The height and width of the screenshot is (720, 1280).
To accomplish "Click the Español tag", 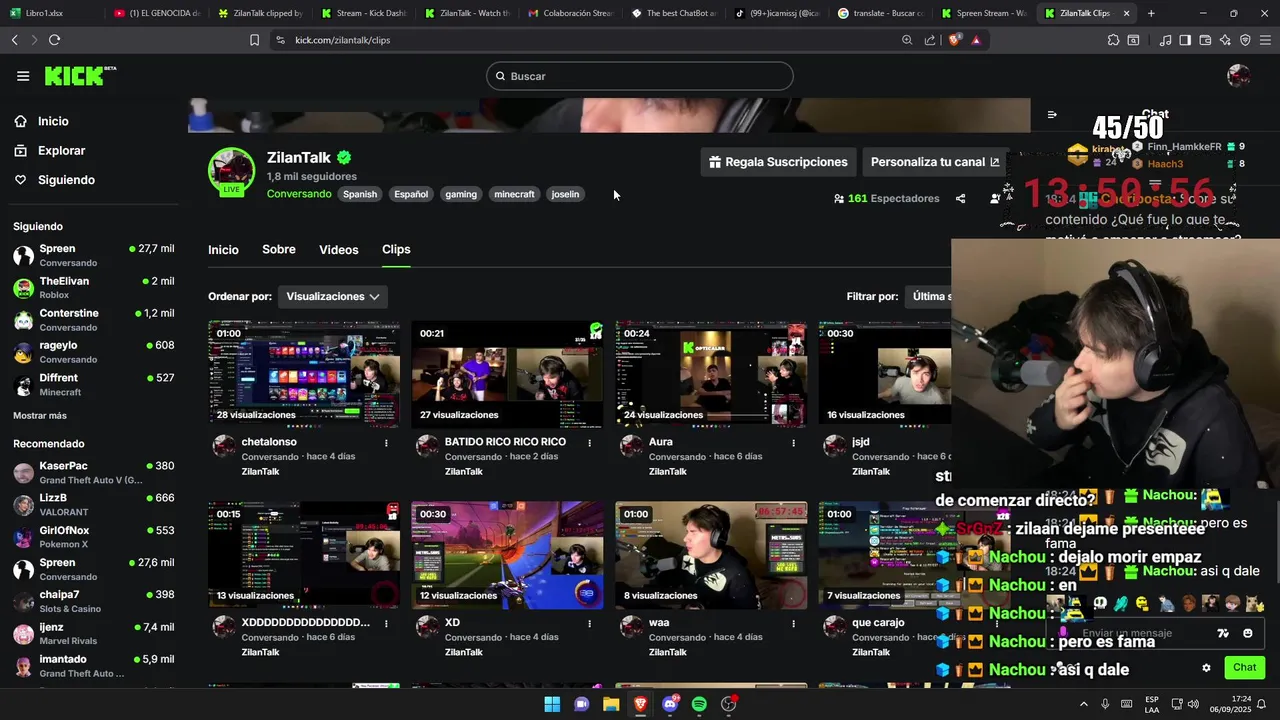I will (411, 194).
